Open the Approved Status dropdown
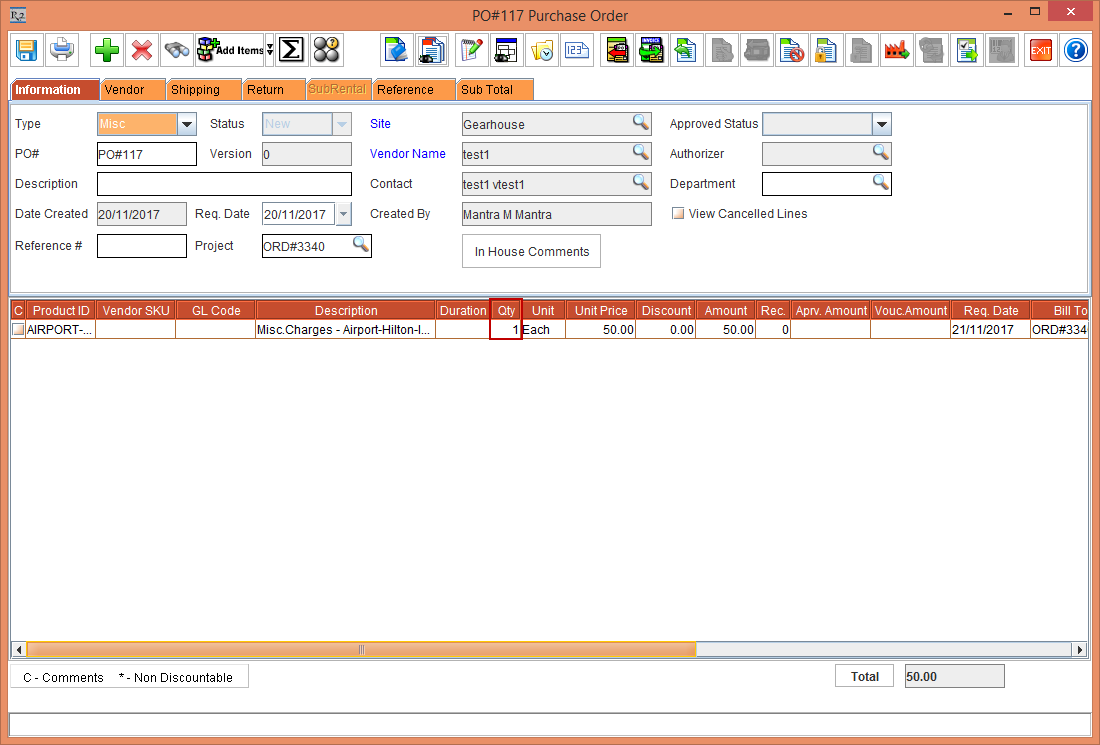This screenshot has height=745, width=1100. (x=881, y=124)
